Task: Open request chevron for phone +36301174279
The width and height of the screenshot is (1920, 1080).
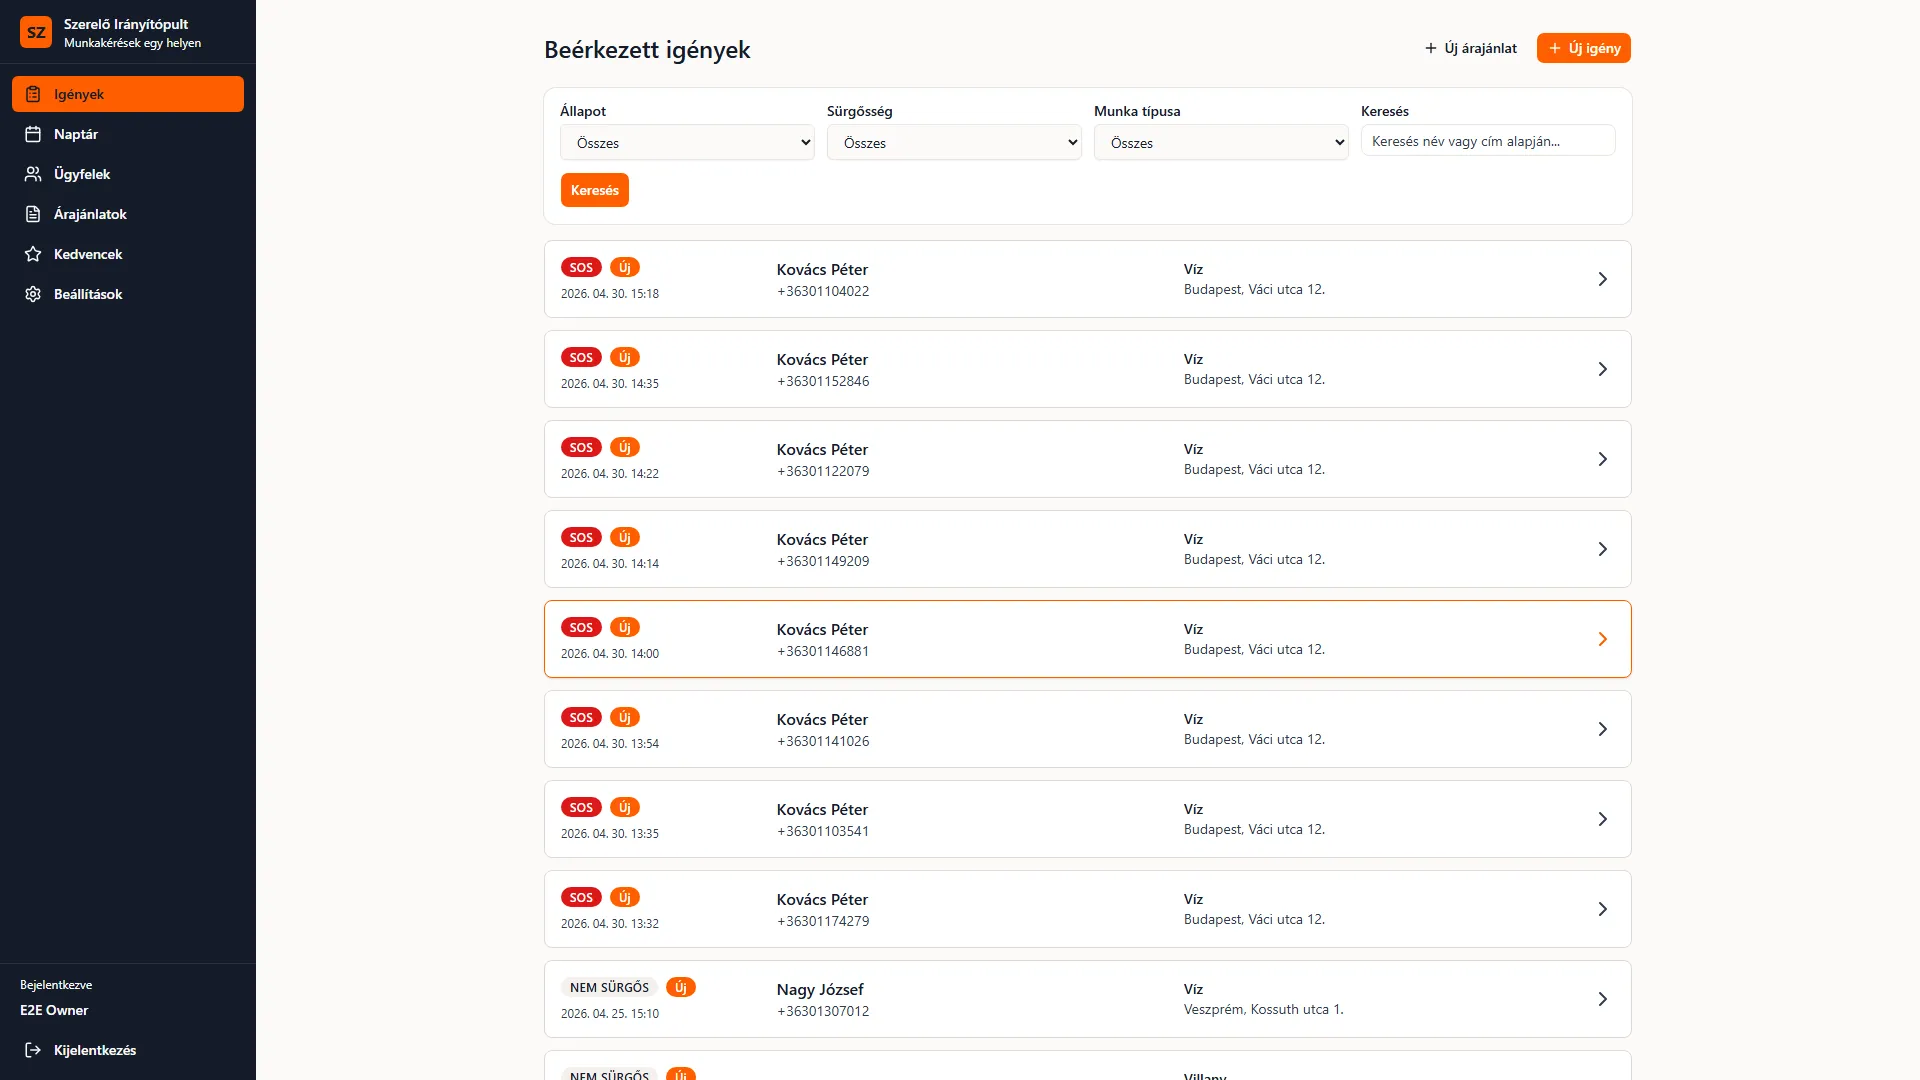Action: point(1602,909)
